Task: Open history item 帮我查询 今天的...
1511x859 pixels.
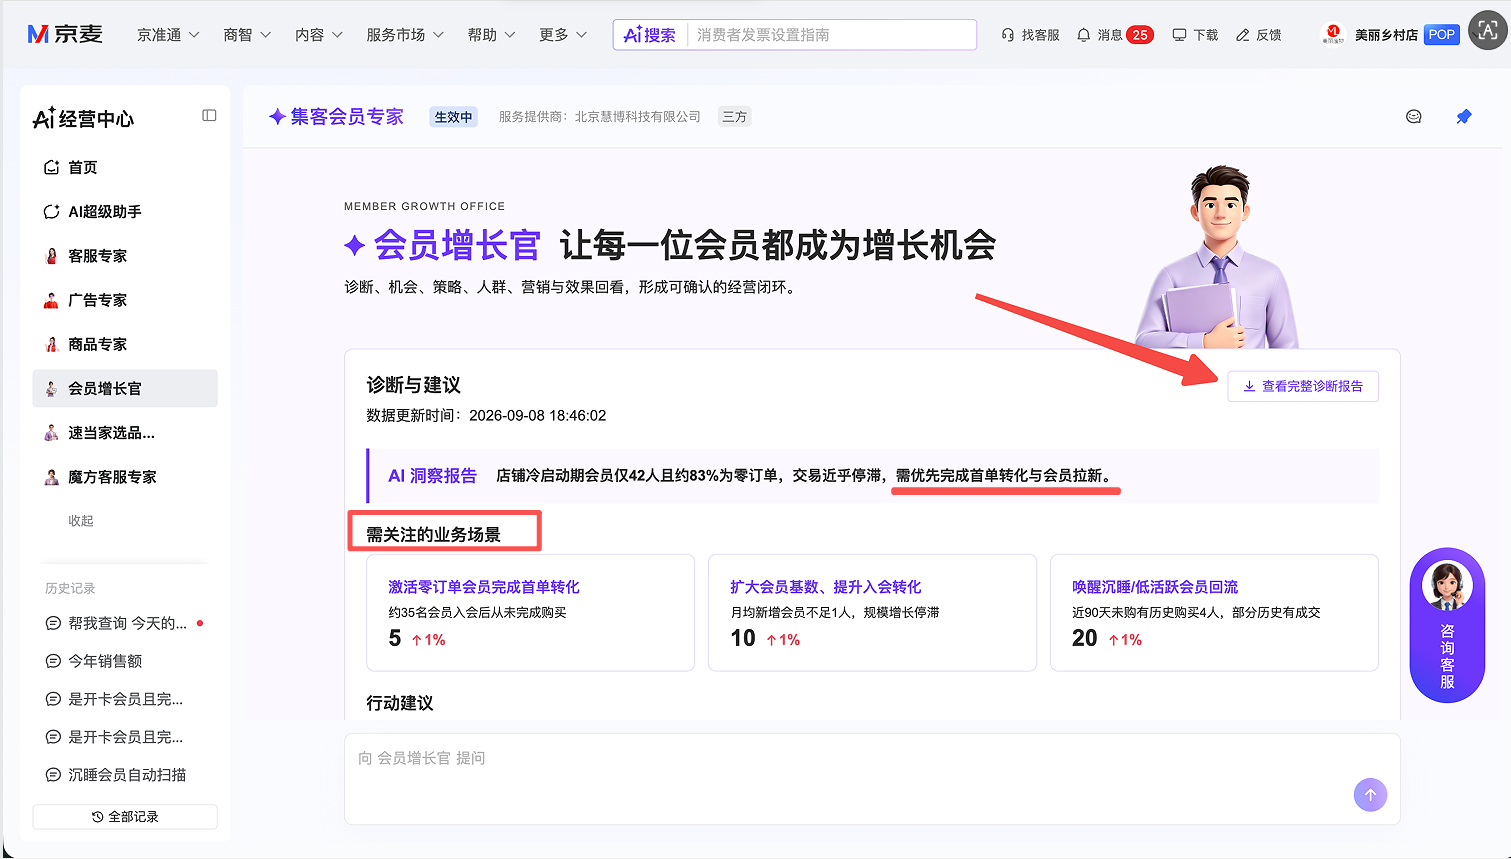Action: pyautogui.click(x=127, y=623)
